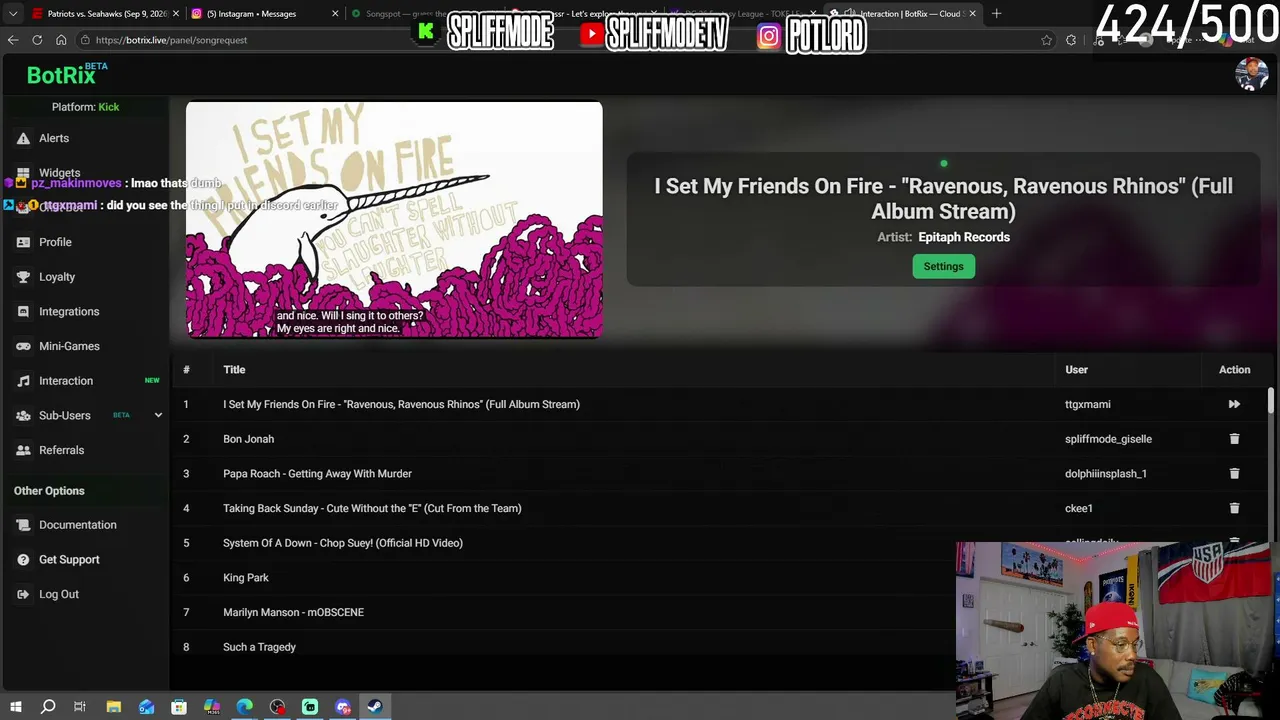Image resolution: width=1280 pixels, height=720 pixels.
Task: Click the taskbar search magnifier
Action: click(48, 707)
